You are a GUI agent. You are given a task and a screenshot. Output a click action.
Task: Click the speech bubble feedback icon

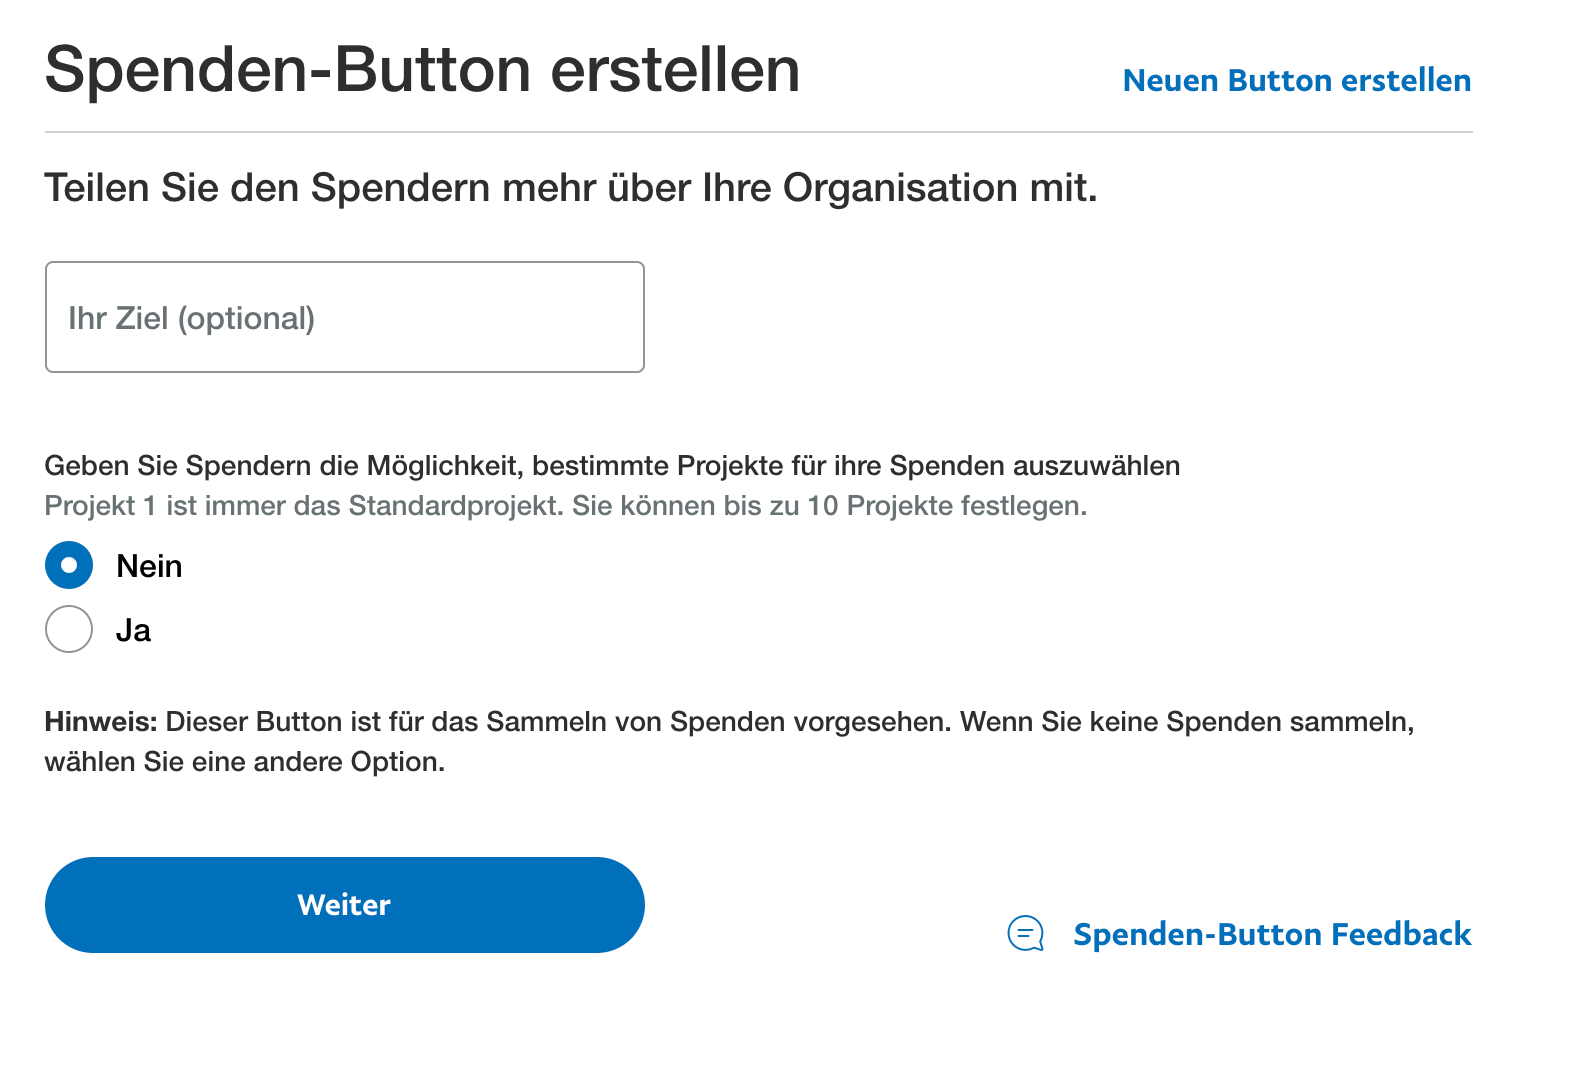pyautogui.click(x=1025, y=934)
